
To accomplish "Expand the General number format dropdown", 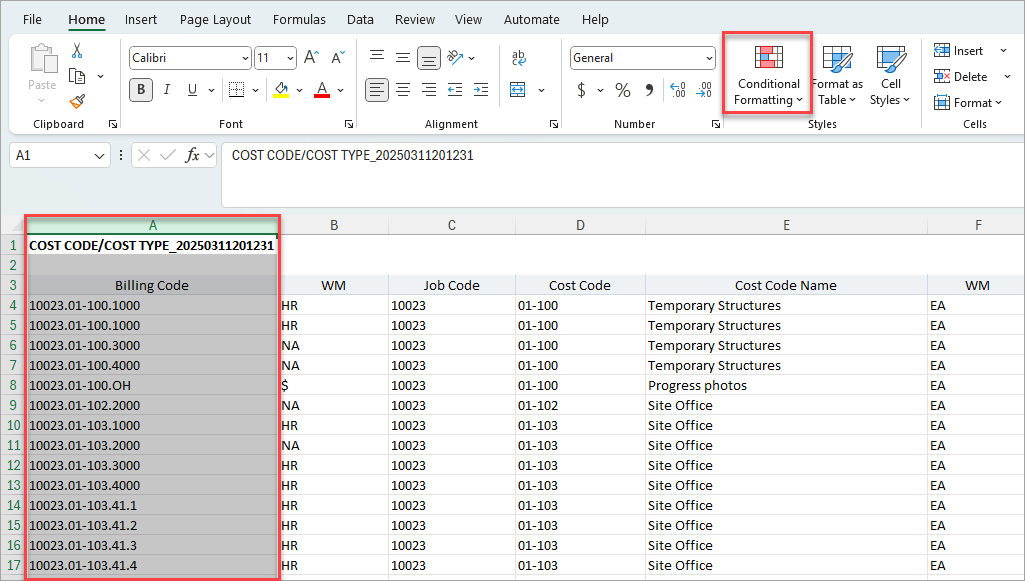I will click(709, 58).
